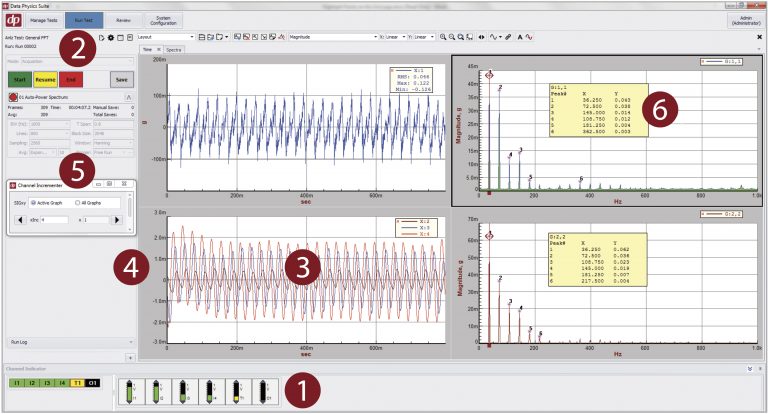Open the Spectra graph tab
Viewport: 768px width, 414px height.
pos(174,48)
